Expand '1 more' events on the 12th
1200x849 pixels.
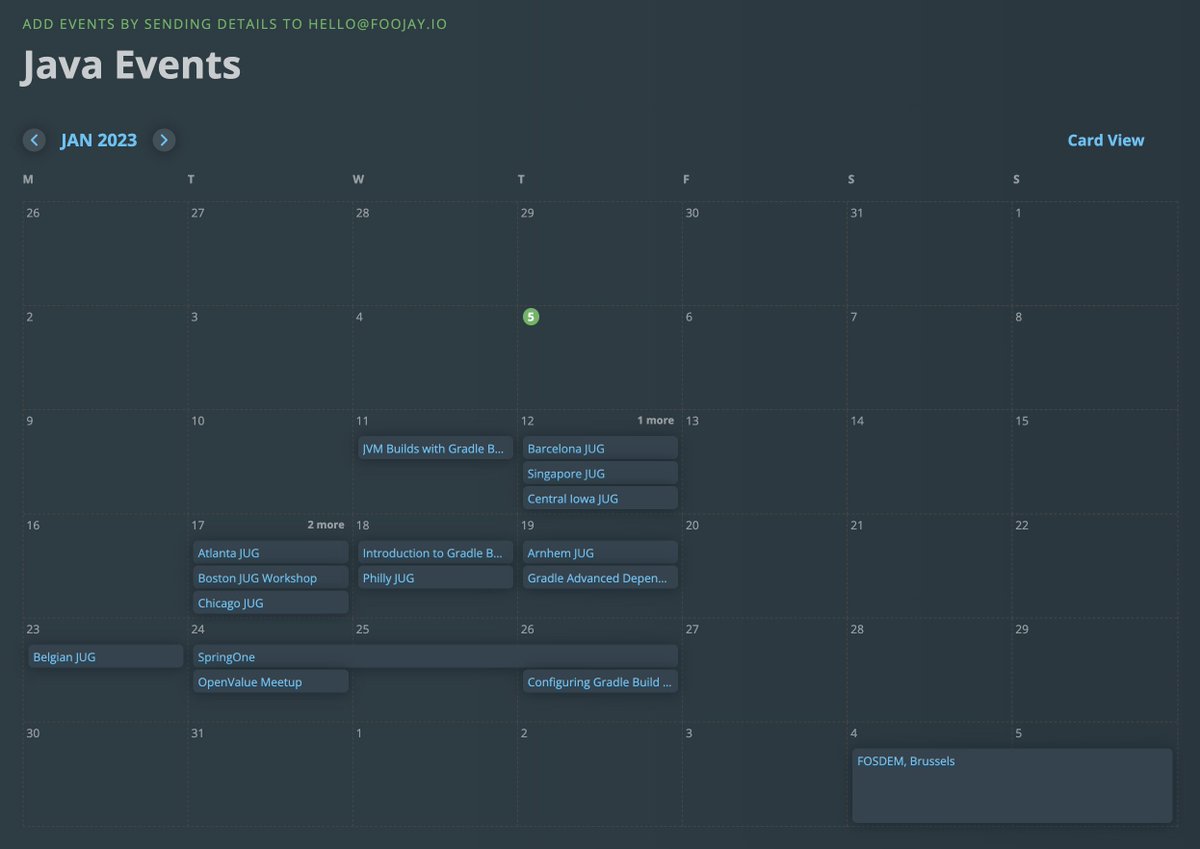coord(655,420)
